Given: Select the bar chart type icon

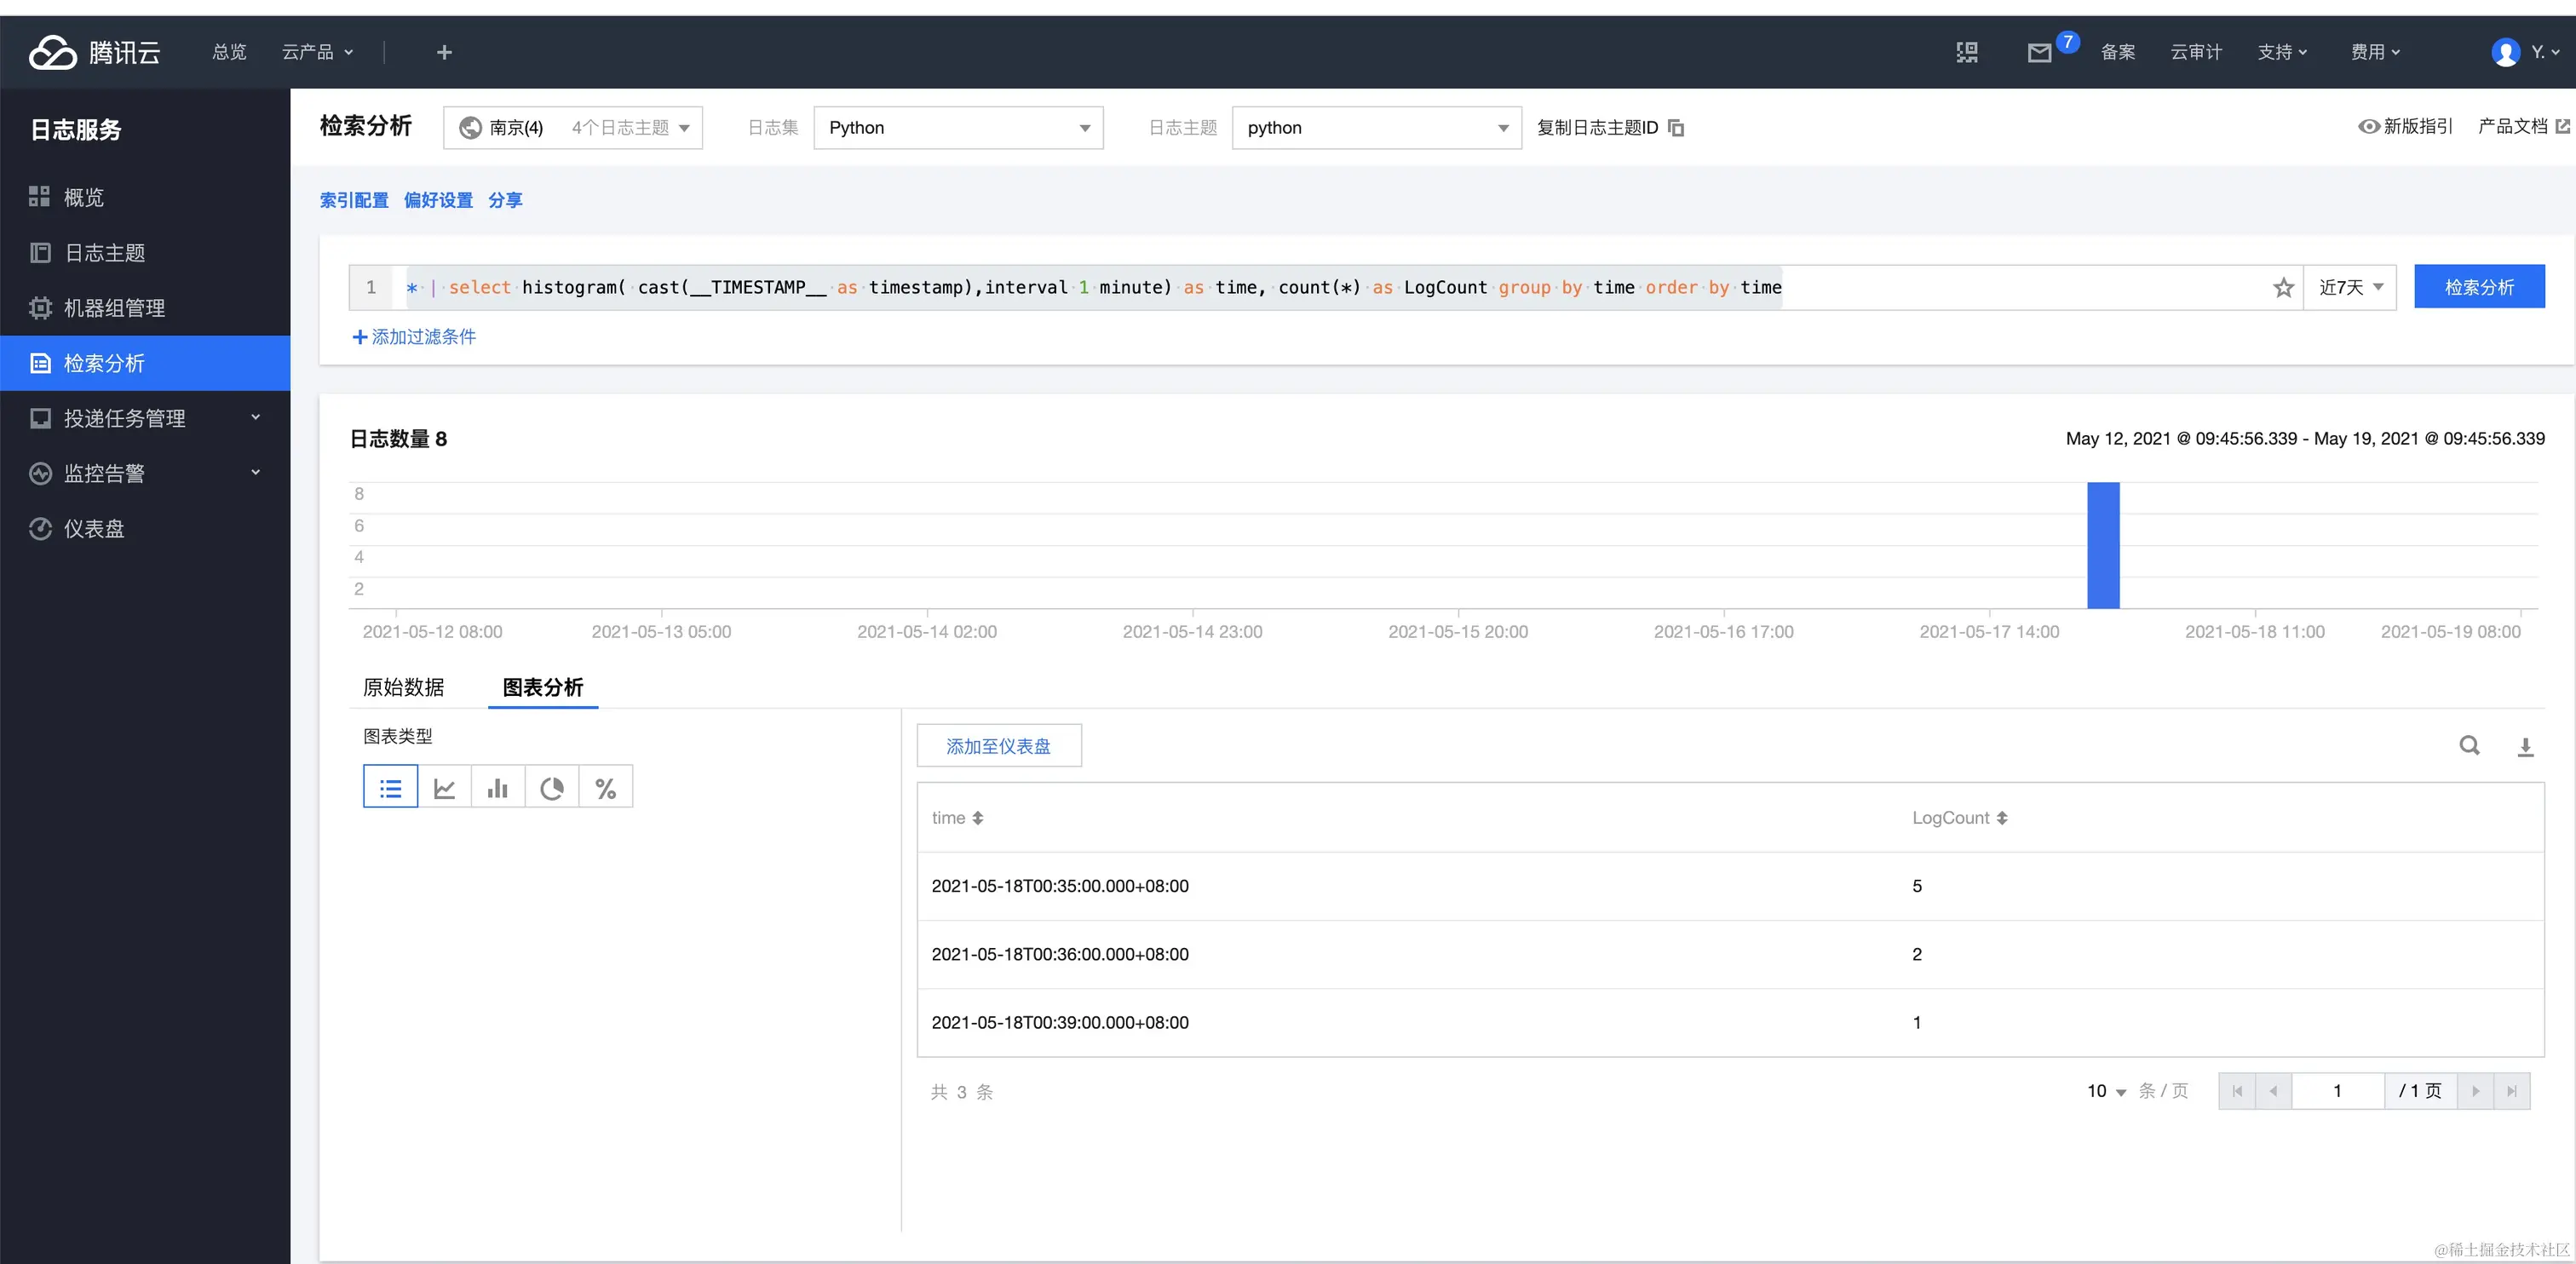Looking at the screenshot, I should pos(498,788).
